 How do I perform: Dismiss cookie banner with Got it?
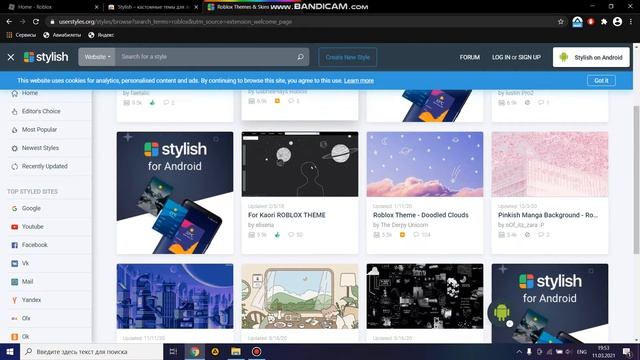click(x=601, y=80)
